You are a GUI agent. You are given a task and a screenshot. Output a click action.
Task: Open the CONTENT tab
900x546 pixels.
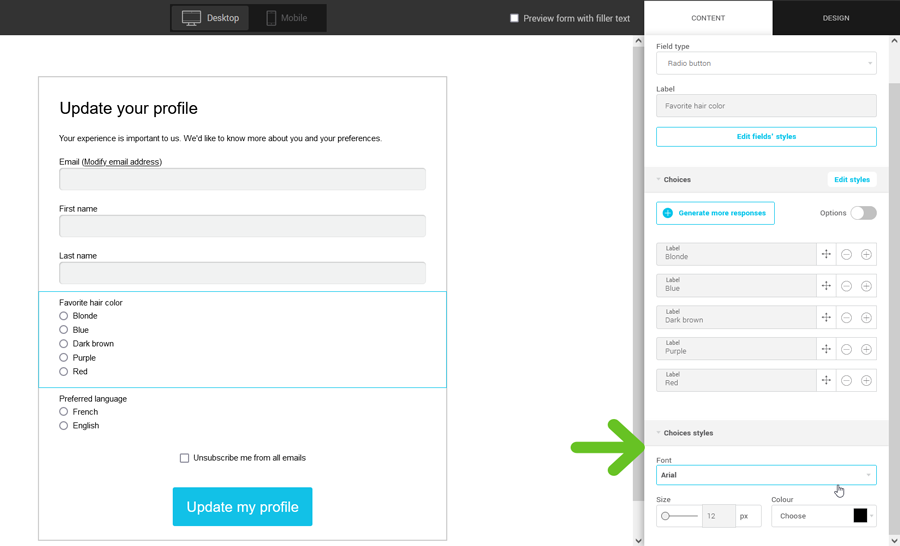[x=708, y=18]
